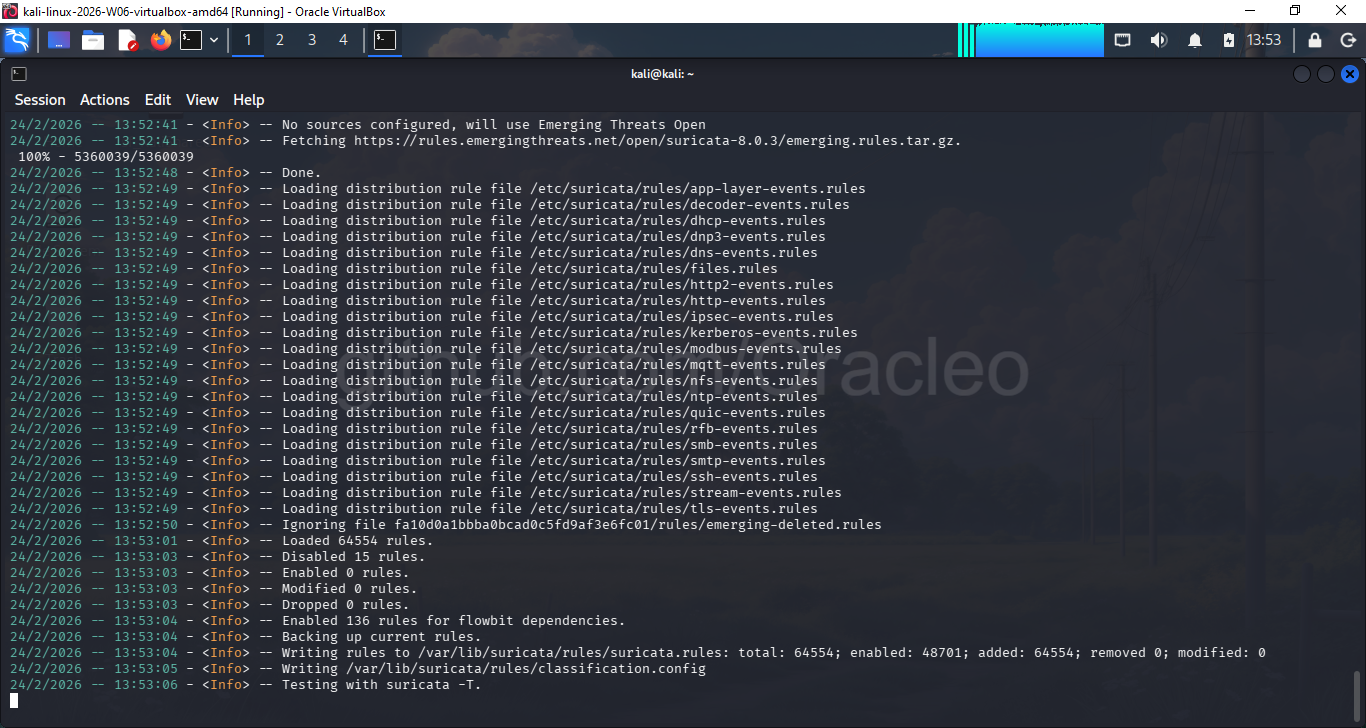Switch to workspace 2
1366x728 pixels.
tap(280, 40)
